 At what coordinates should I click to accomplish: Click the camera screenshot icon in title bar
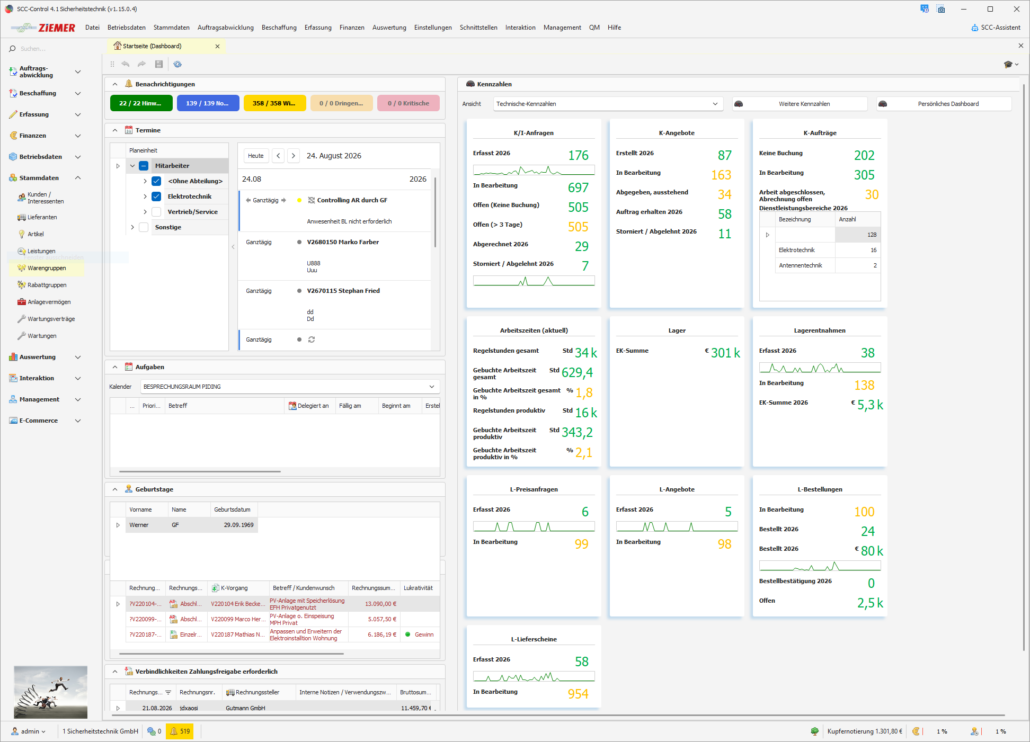(x=941, y=9)
